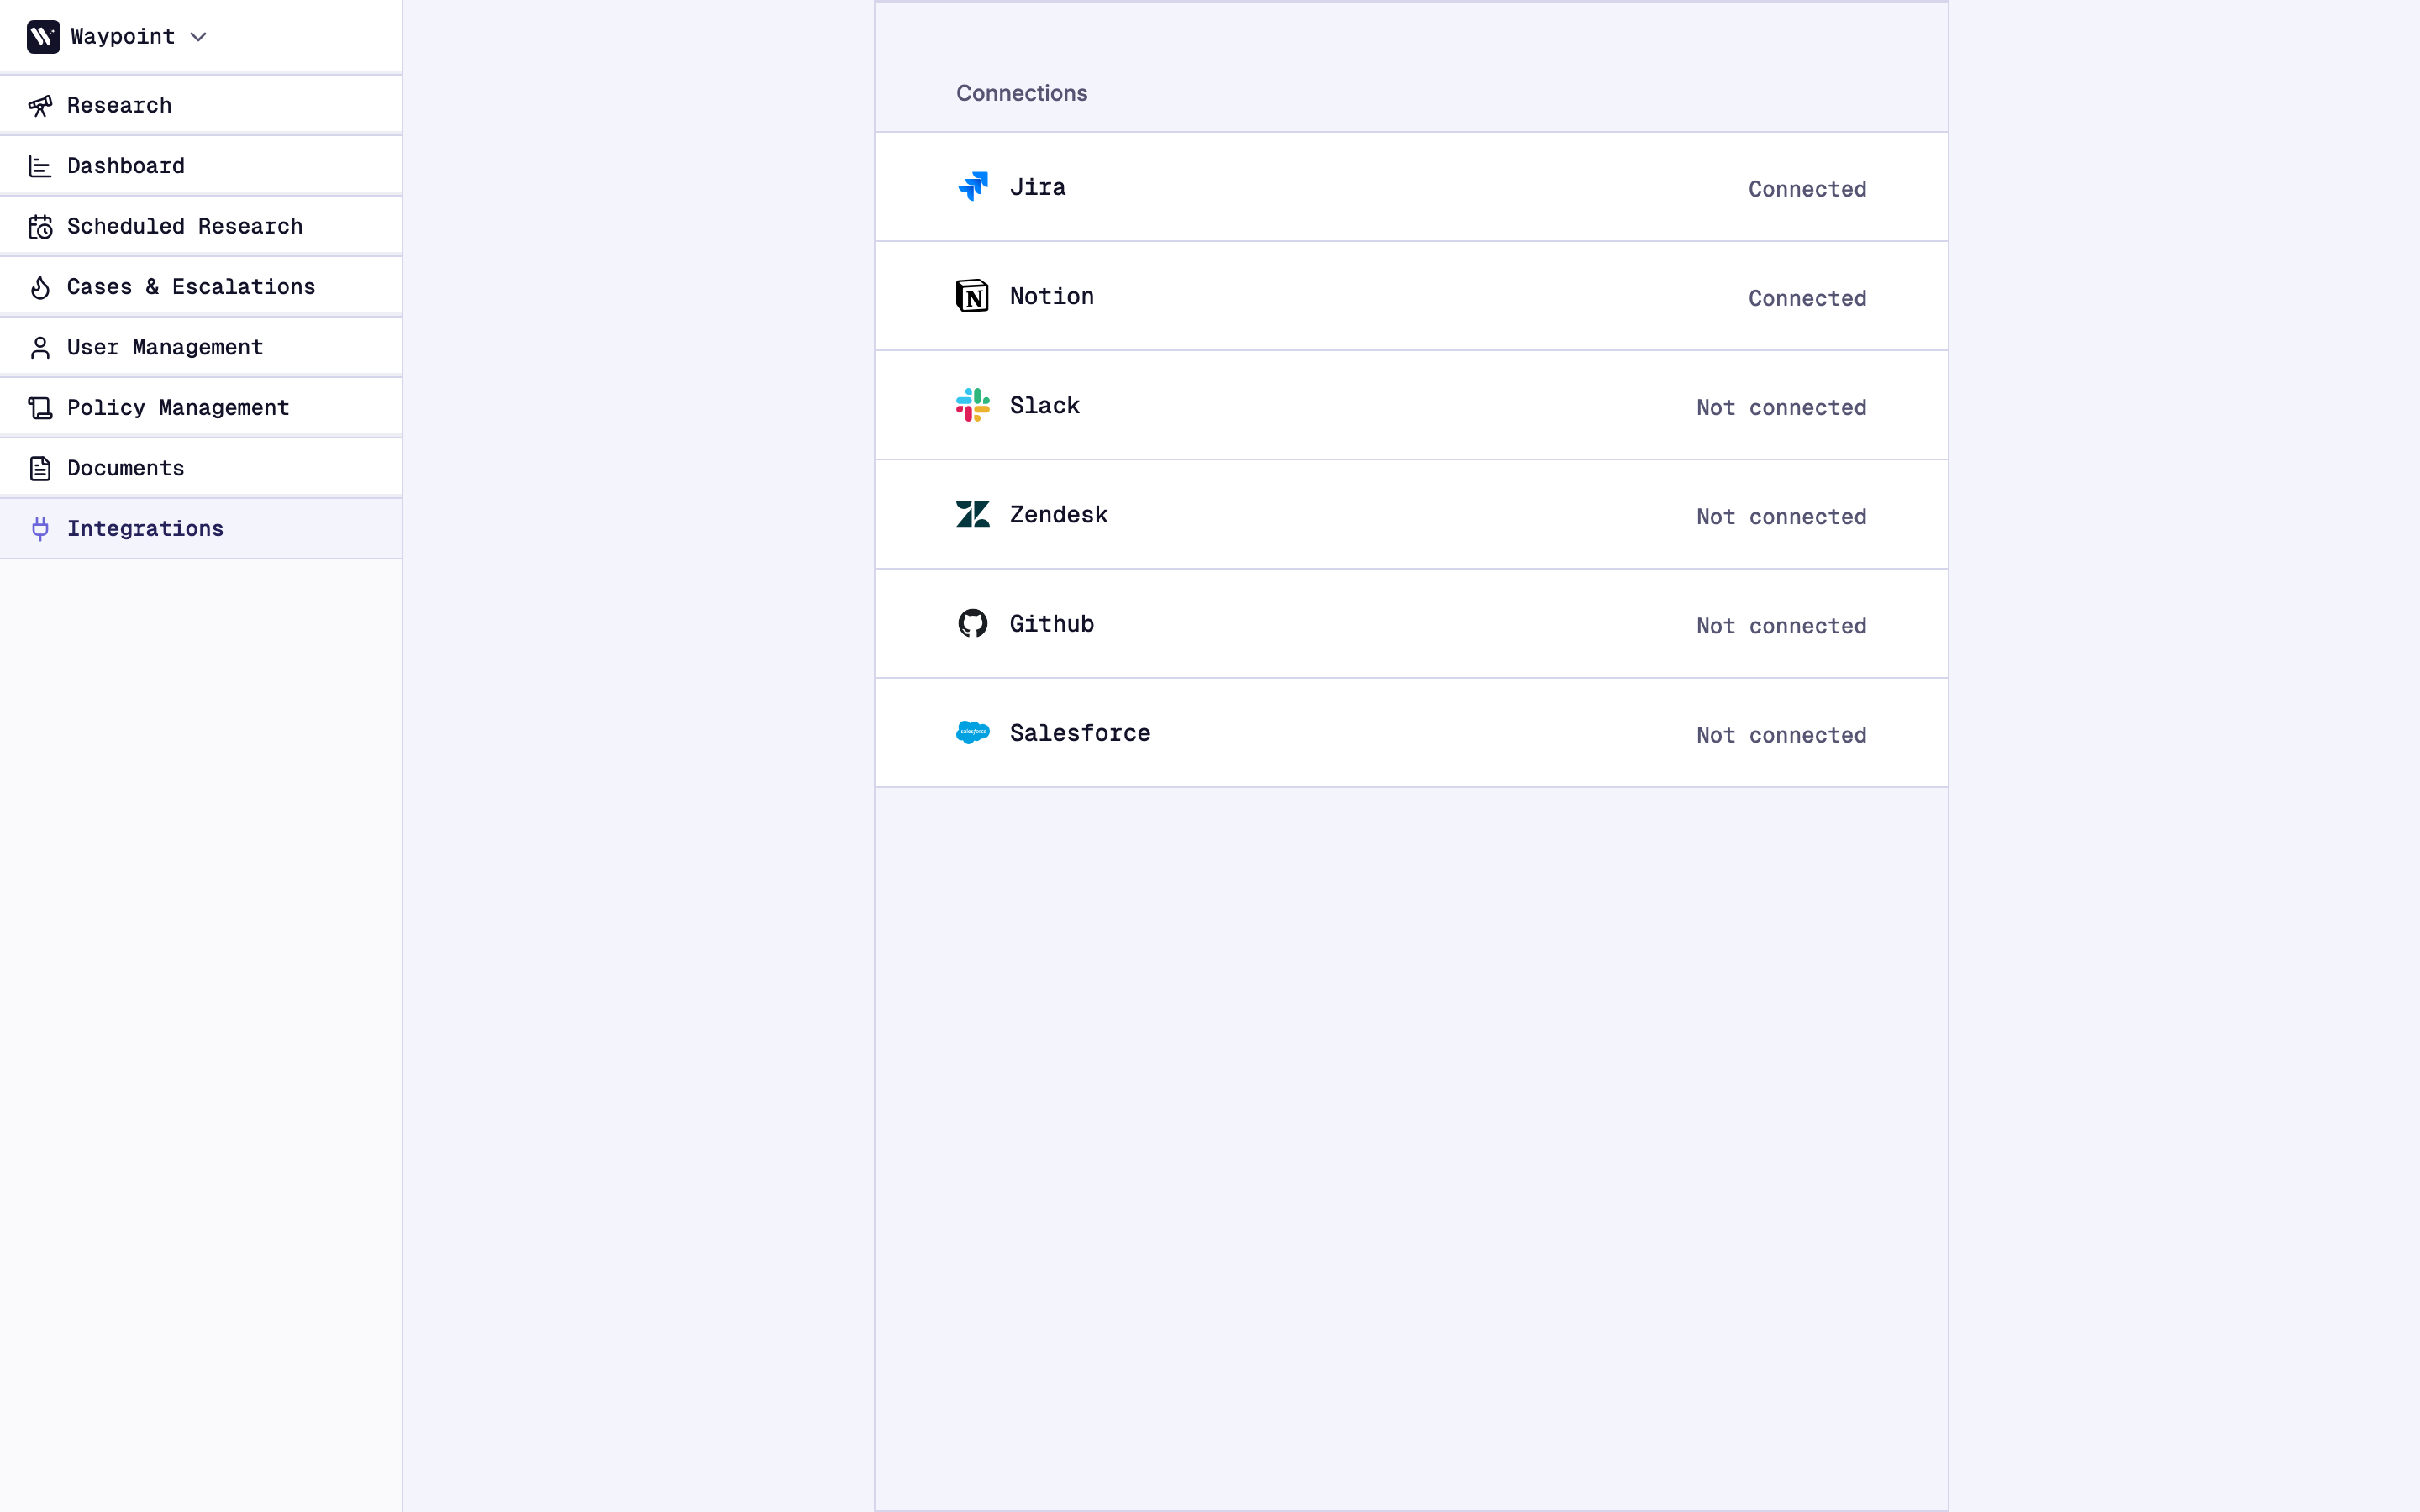Open the Jira connection row
This screenshot has height=1512, width=2420.
1411,187
